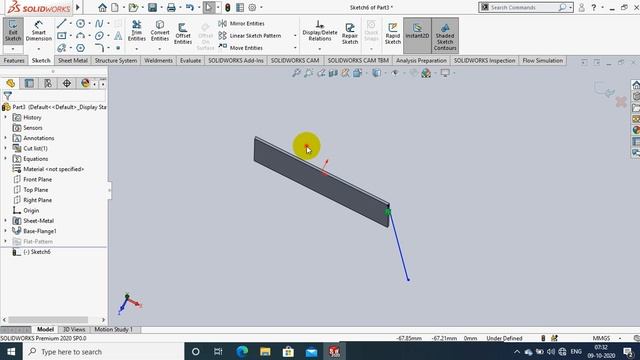The image size is (640, 360).
Task: Open the DisplayManager tab
Action: click(x=85, y=83)
